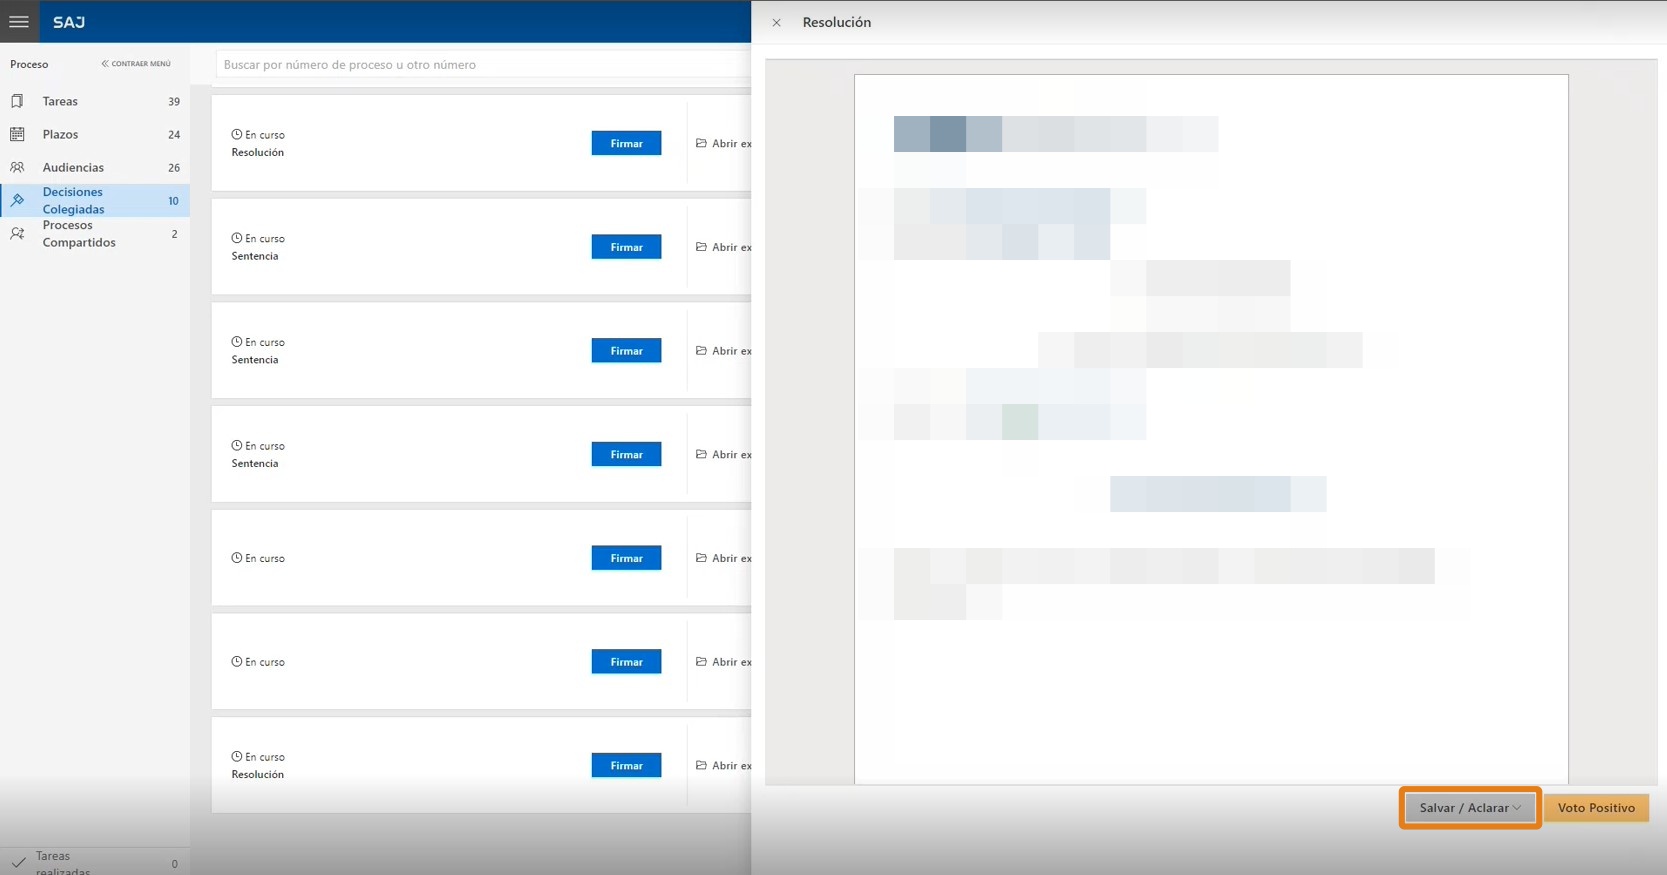Click the Resolución document preview page

[1211, 429]
